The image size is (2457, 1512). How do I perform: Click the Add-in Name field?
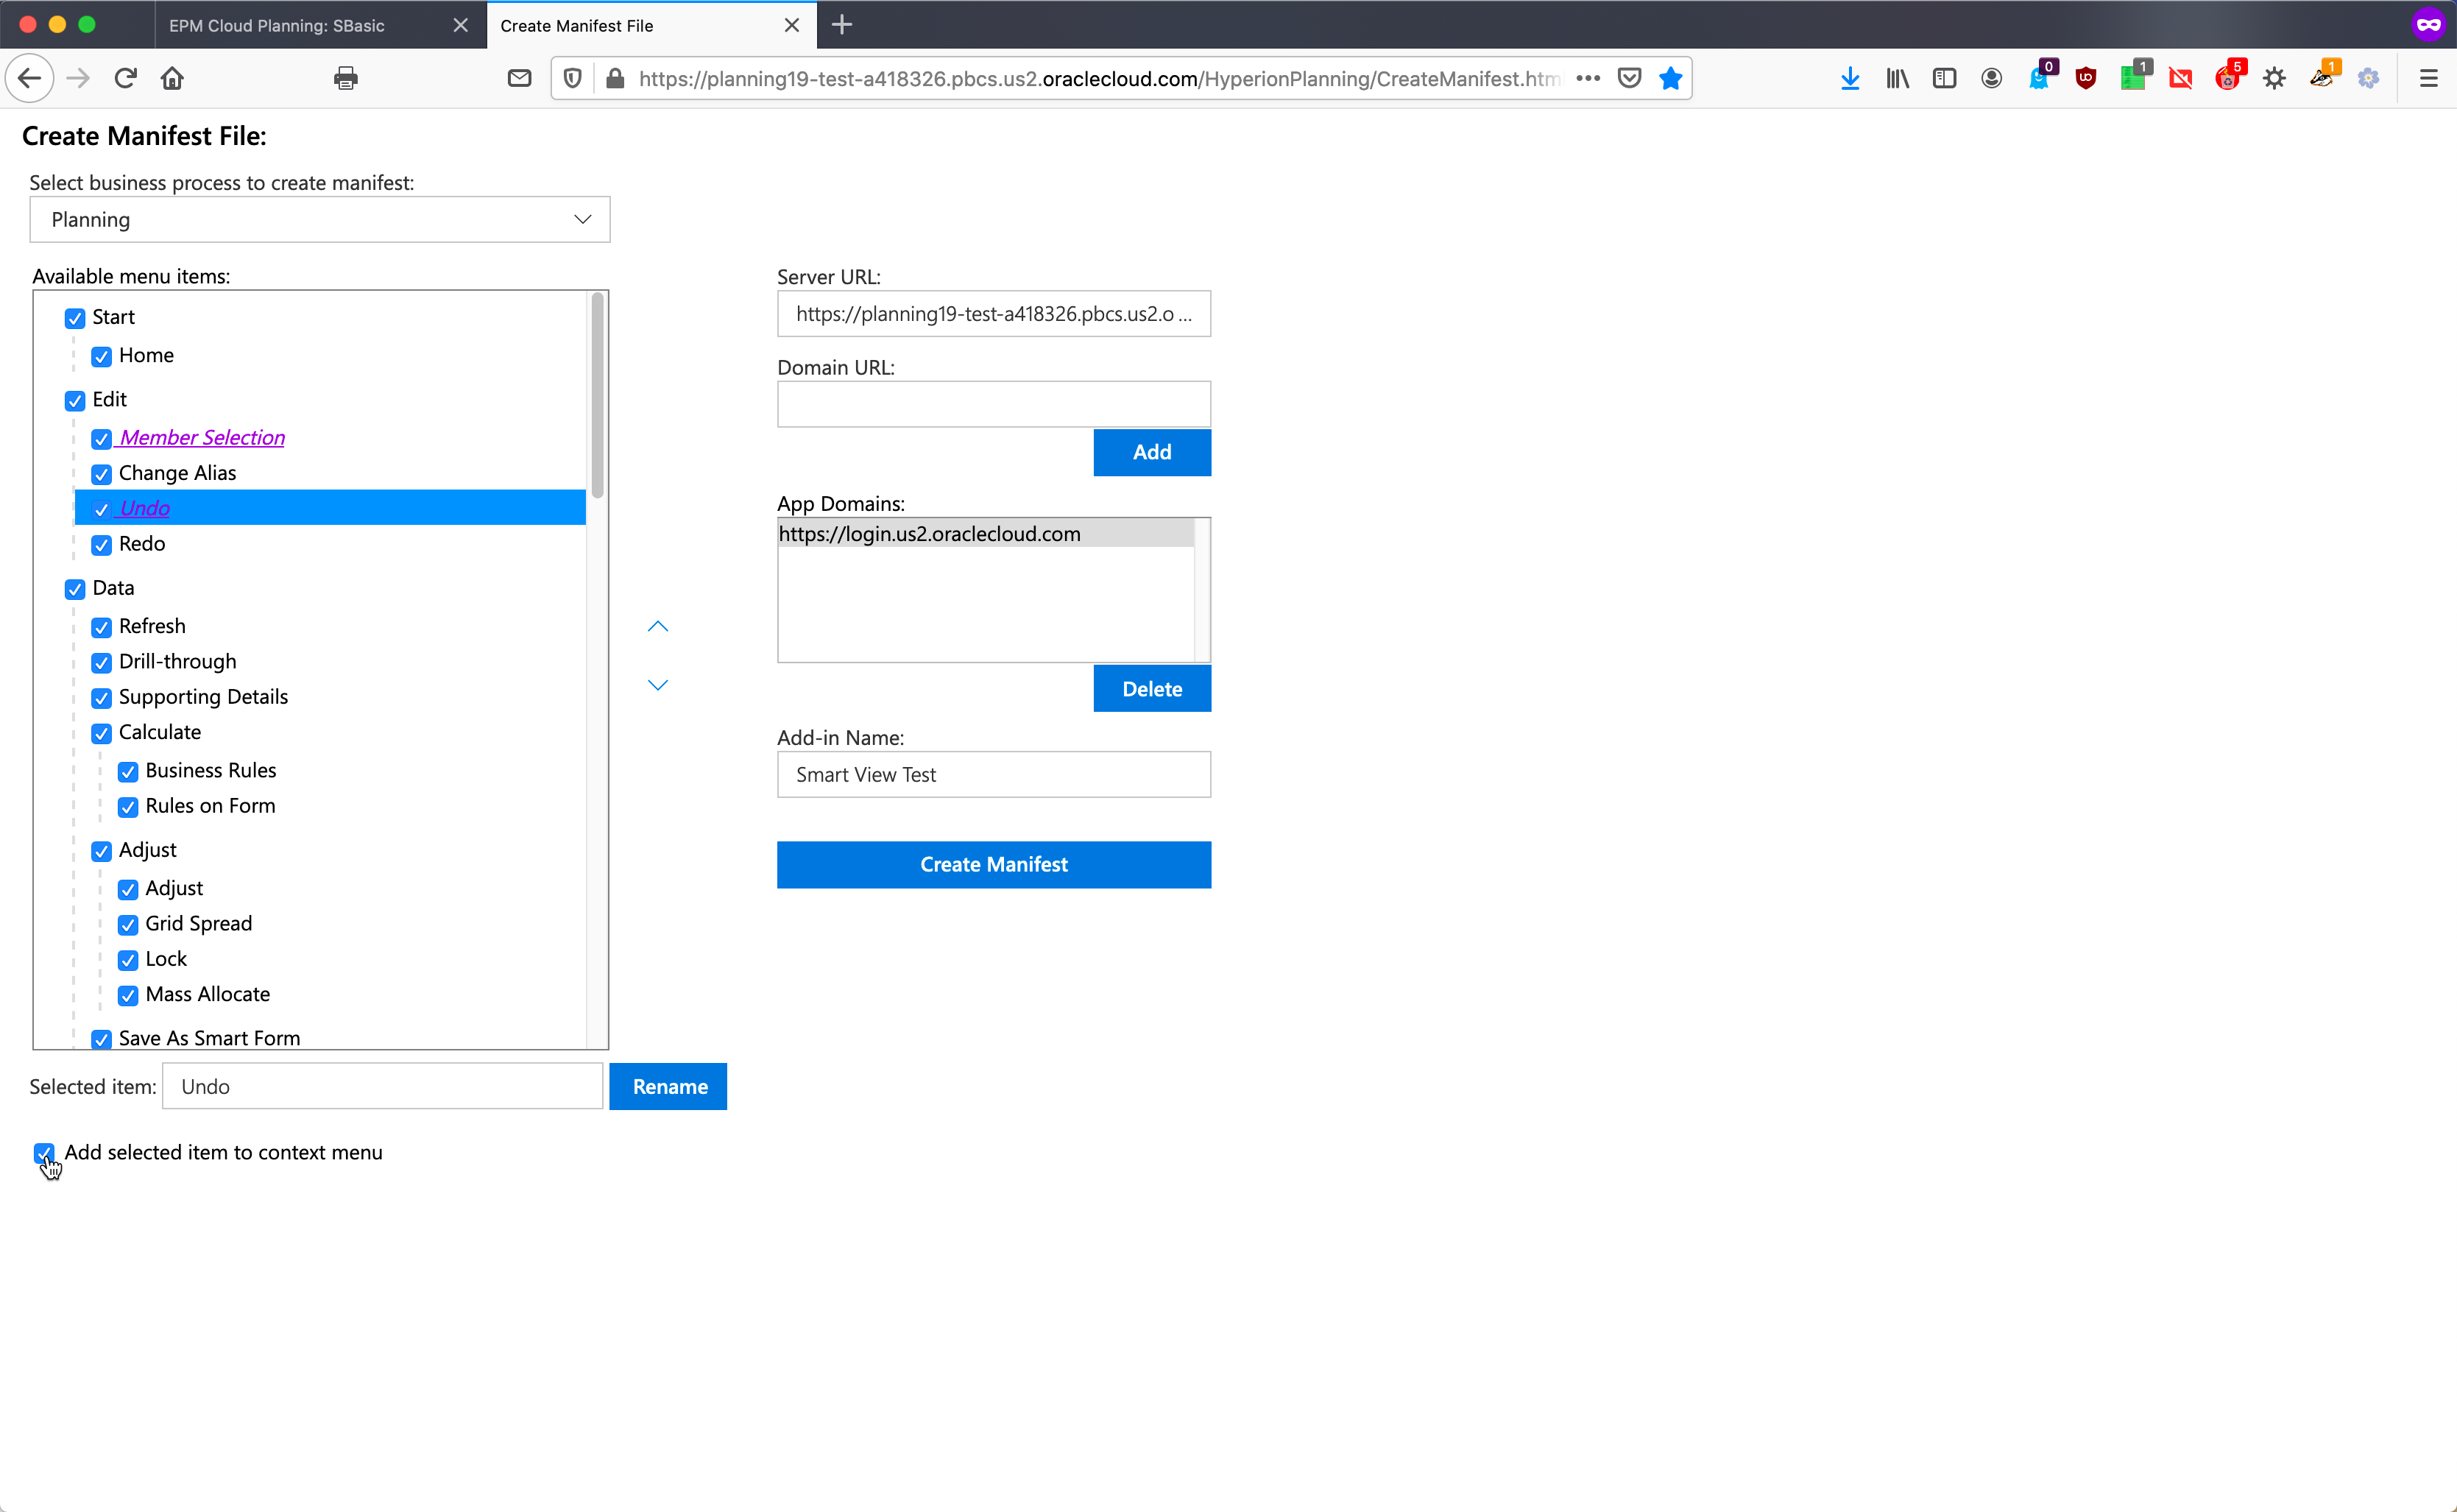coord(994,774)
